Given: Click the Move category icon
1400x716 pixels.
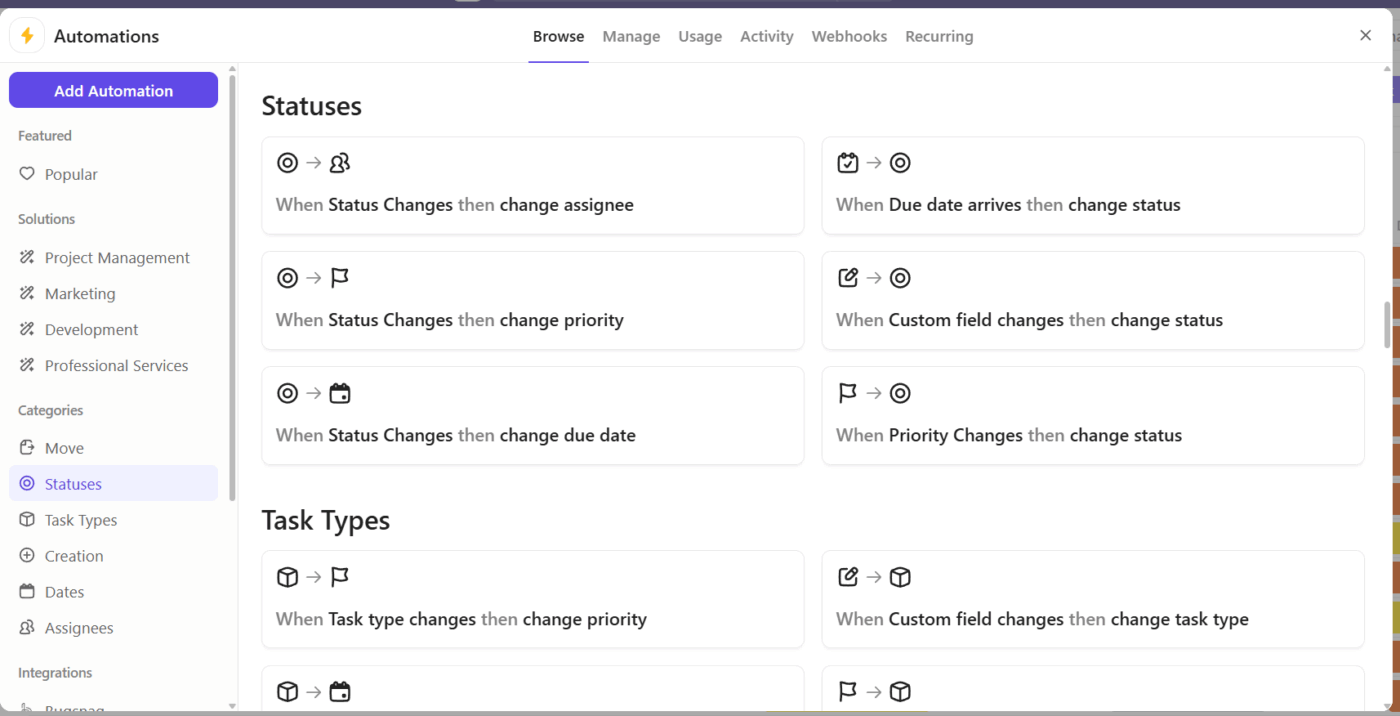Looking at the screenshot, I should (x=27, y=448).
